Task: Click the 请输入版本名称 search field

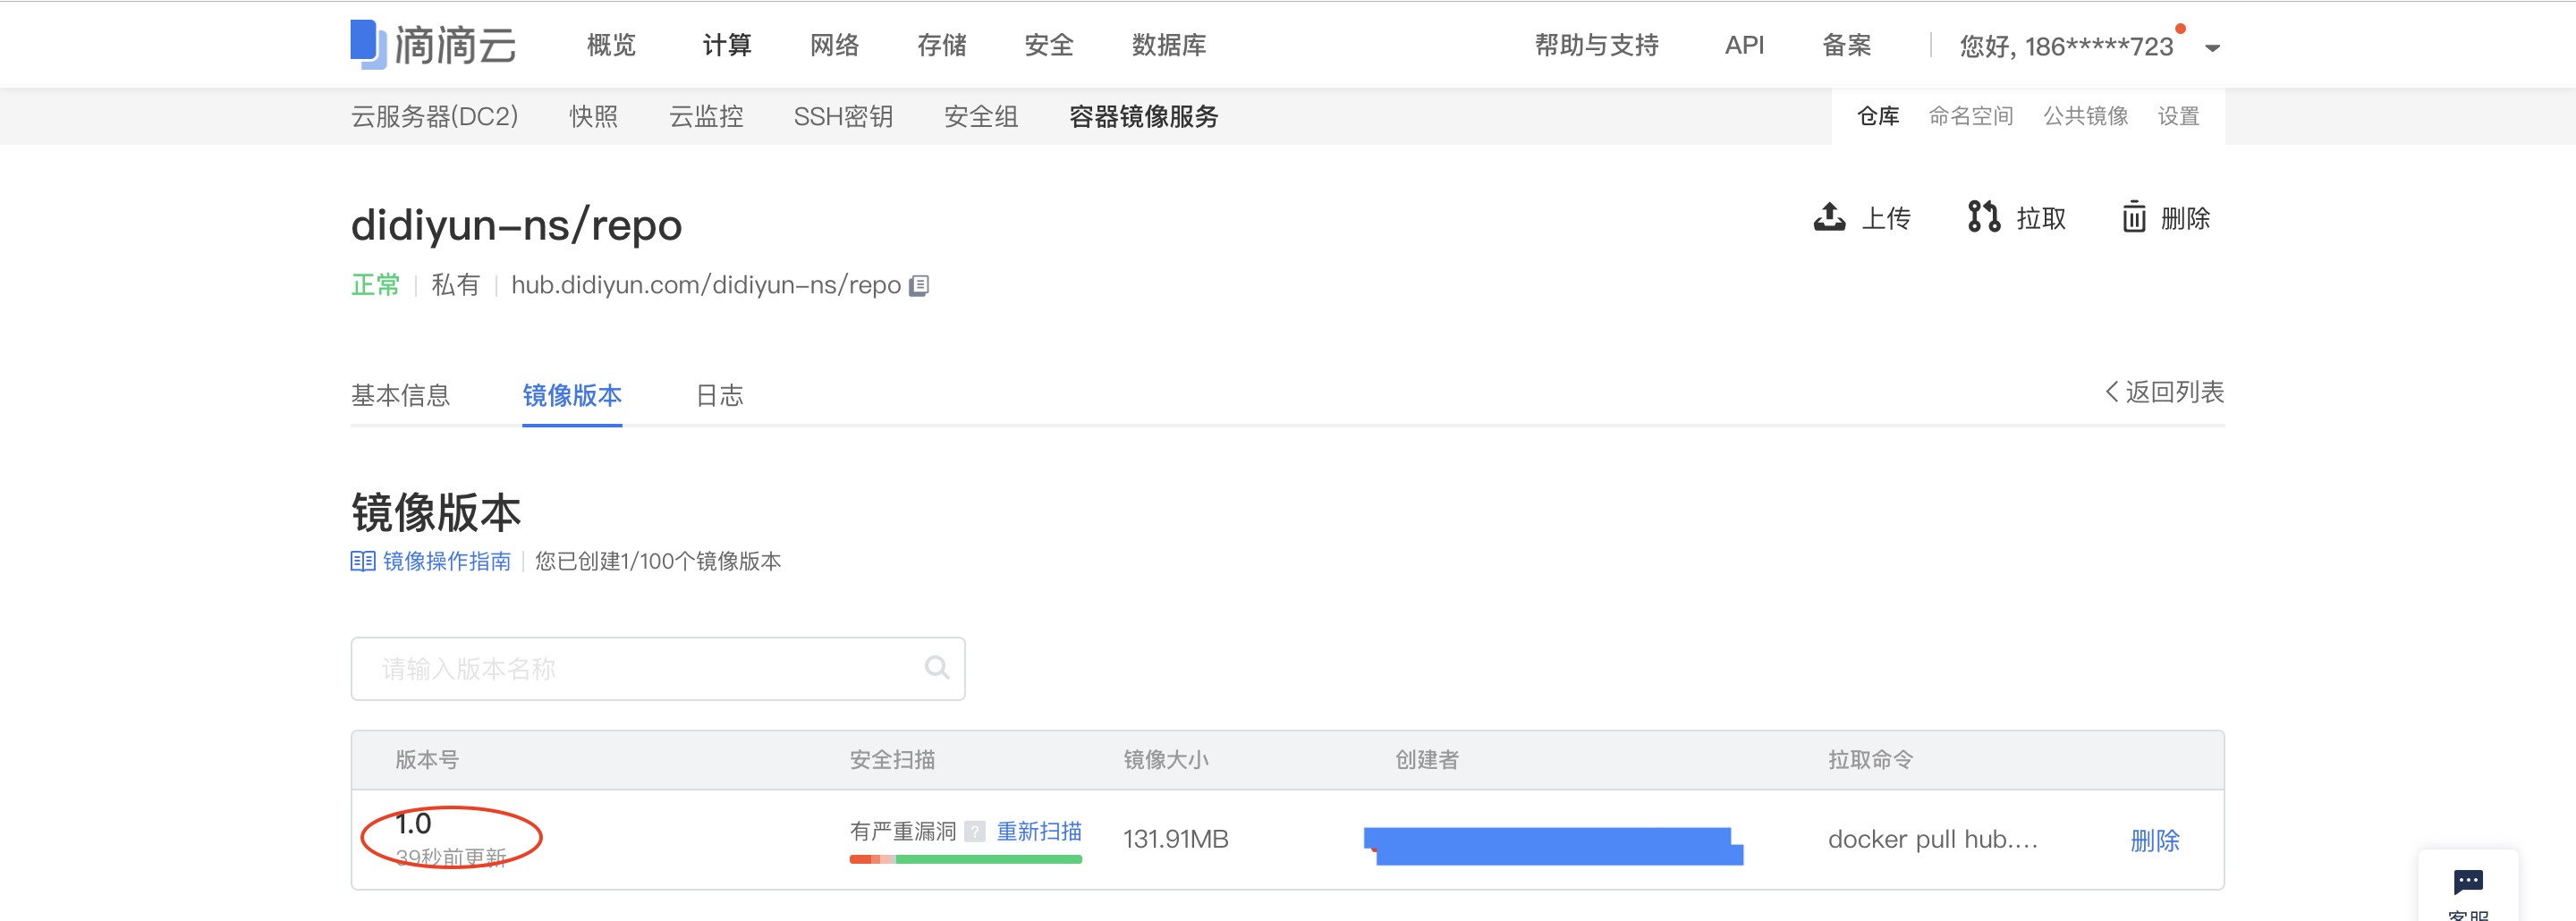Action: tap(657, 668)
